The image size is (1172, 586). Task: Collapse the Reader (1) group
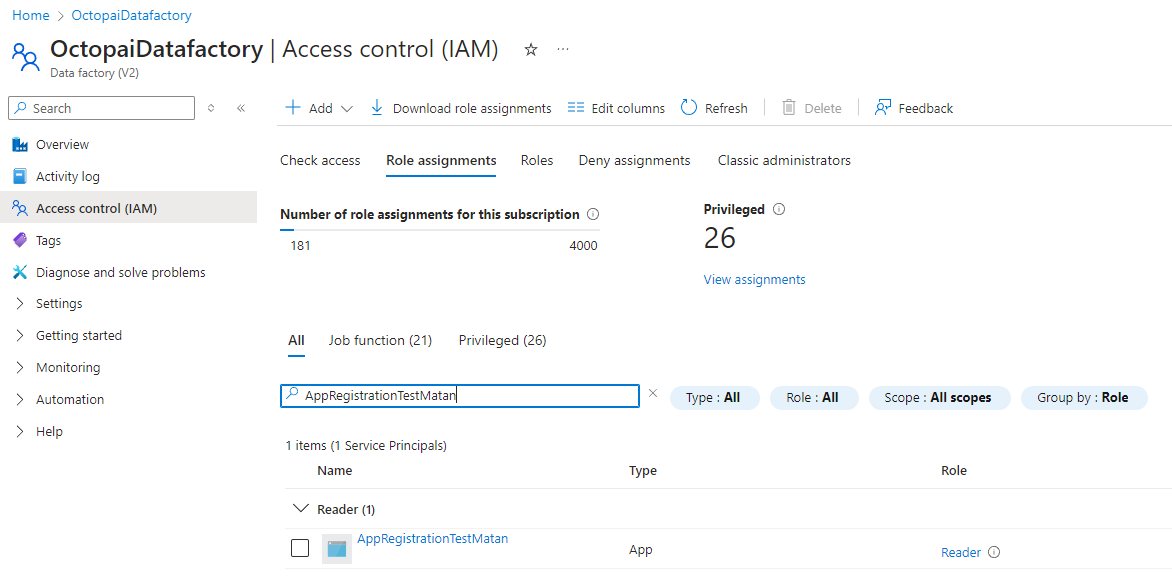pyautogui.click(x=300, y=509)
